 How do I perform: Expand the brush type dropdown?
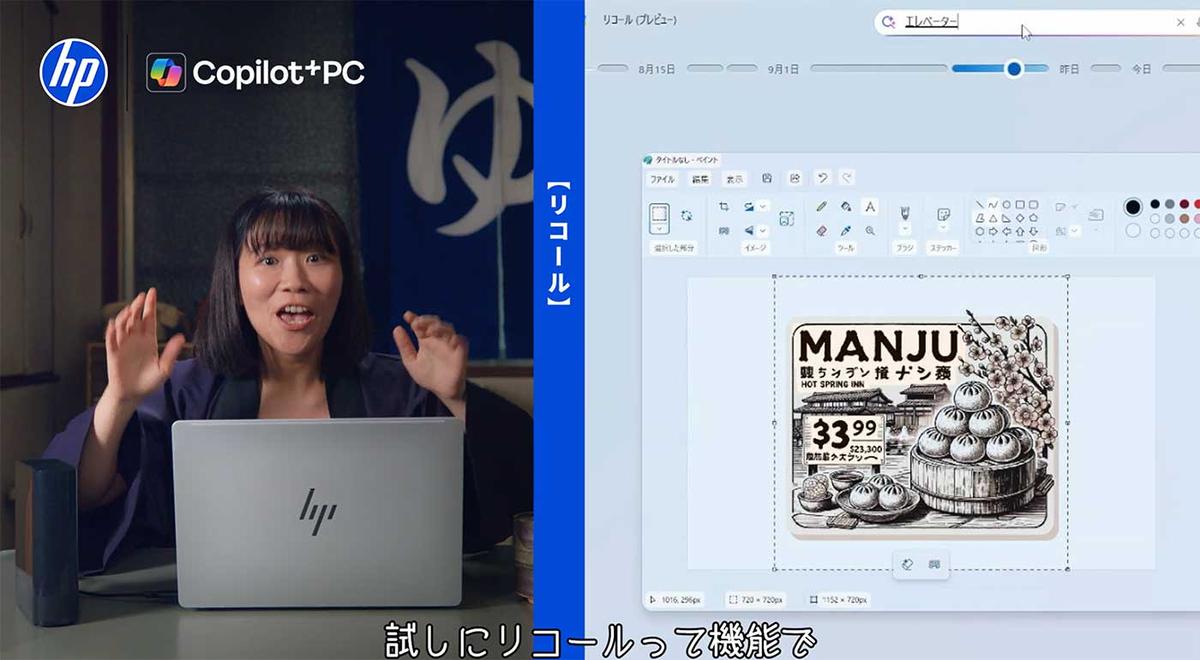pos(905,228)
